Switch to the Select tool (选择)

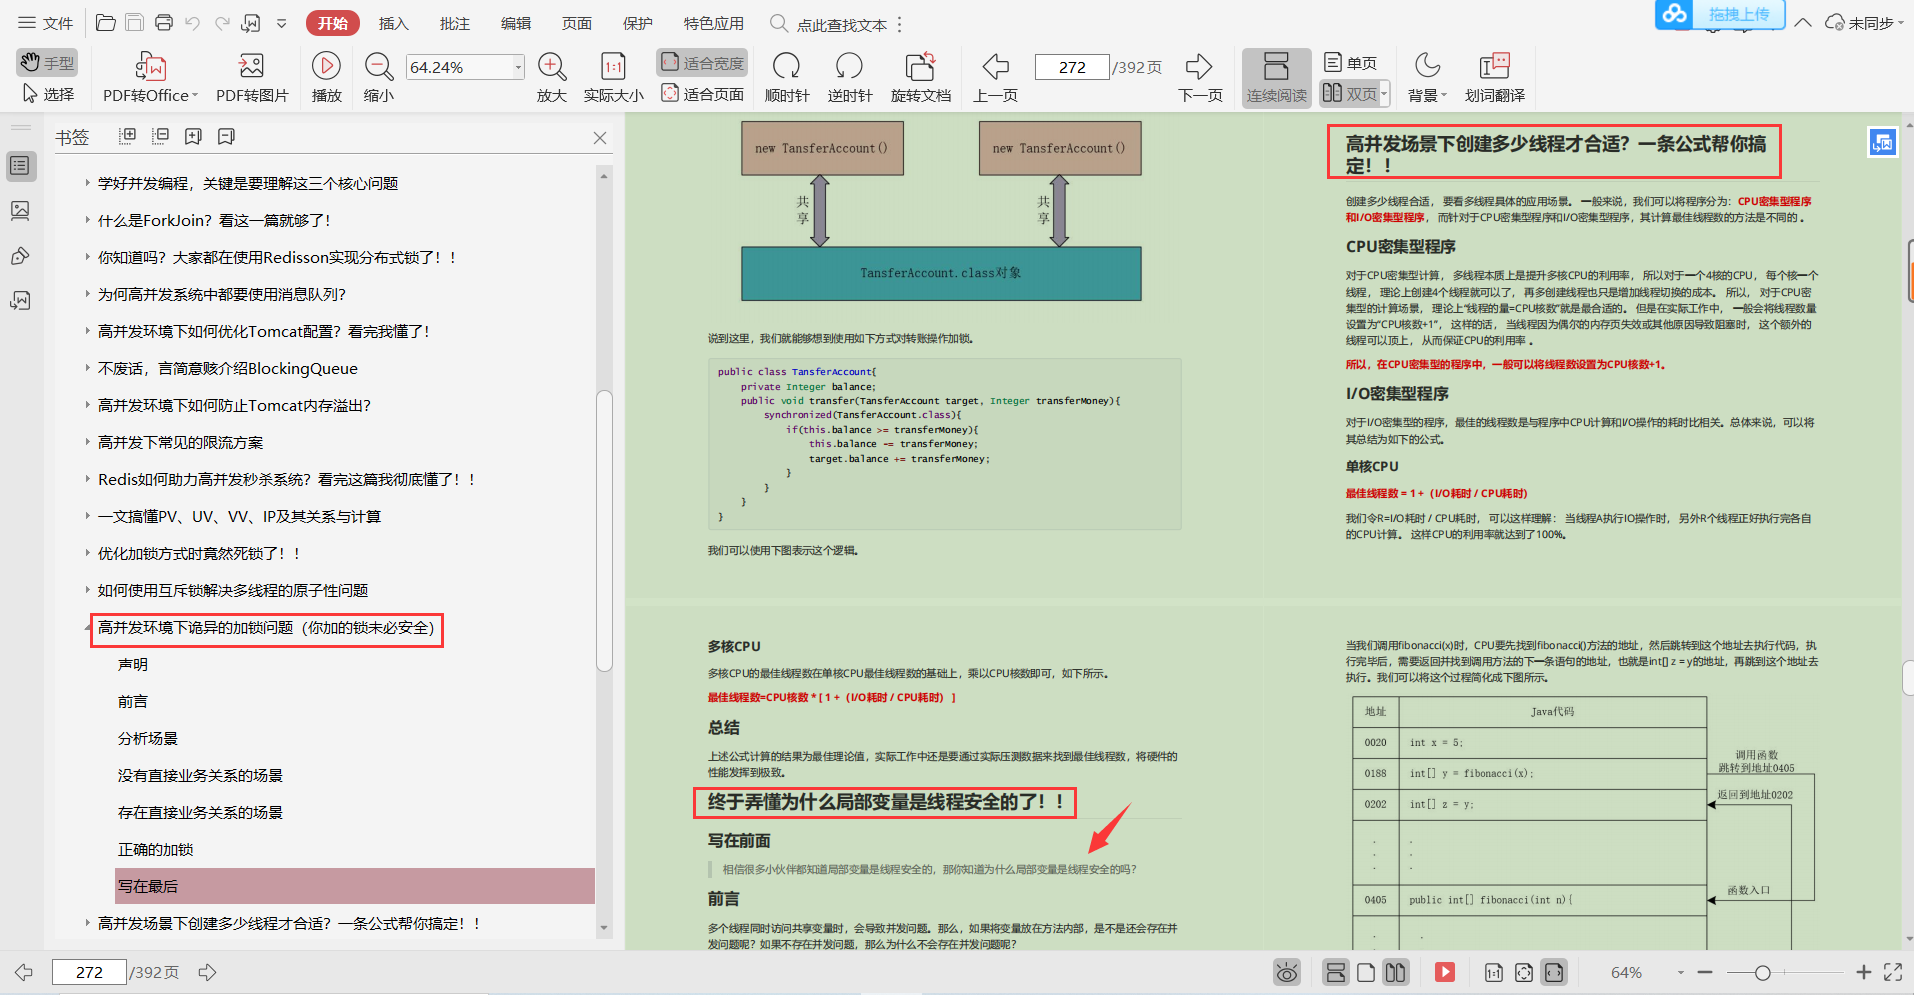click(x=47, y=94)
